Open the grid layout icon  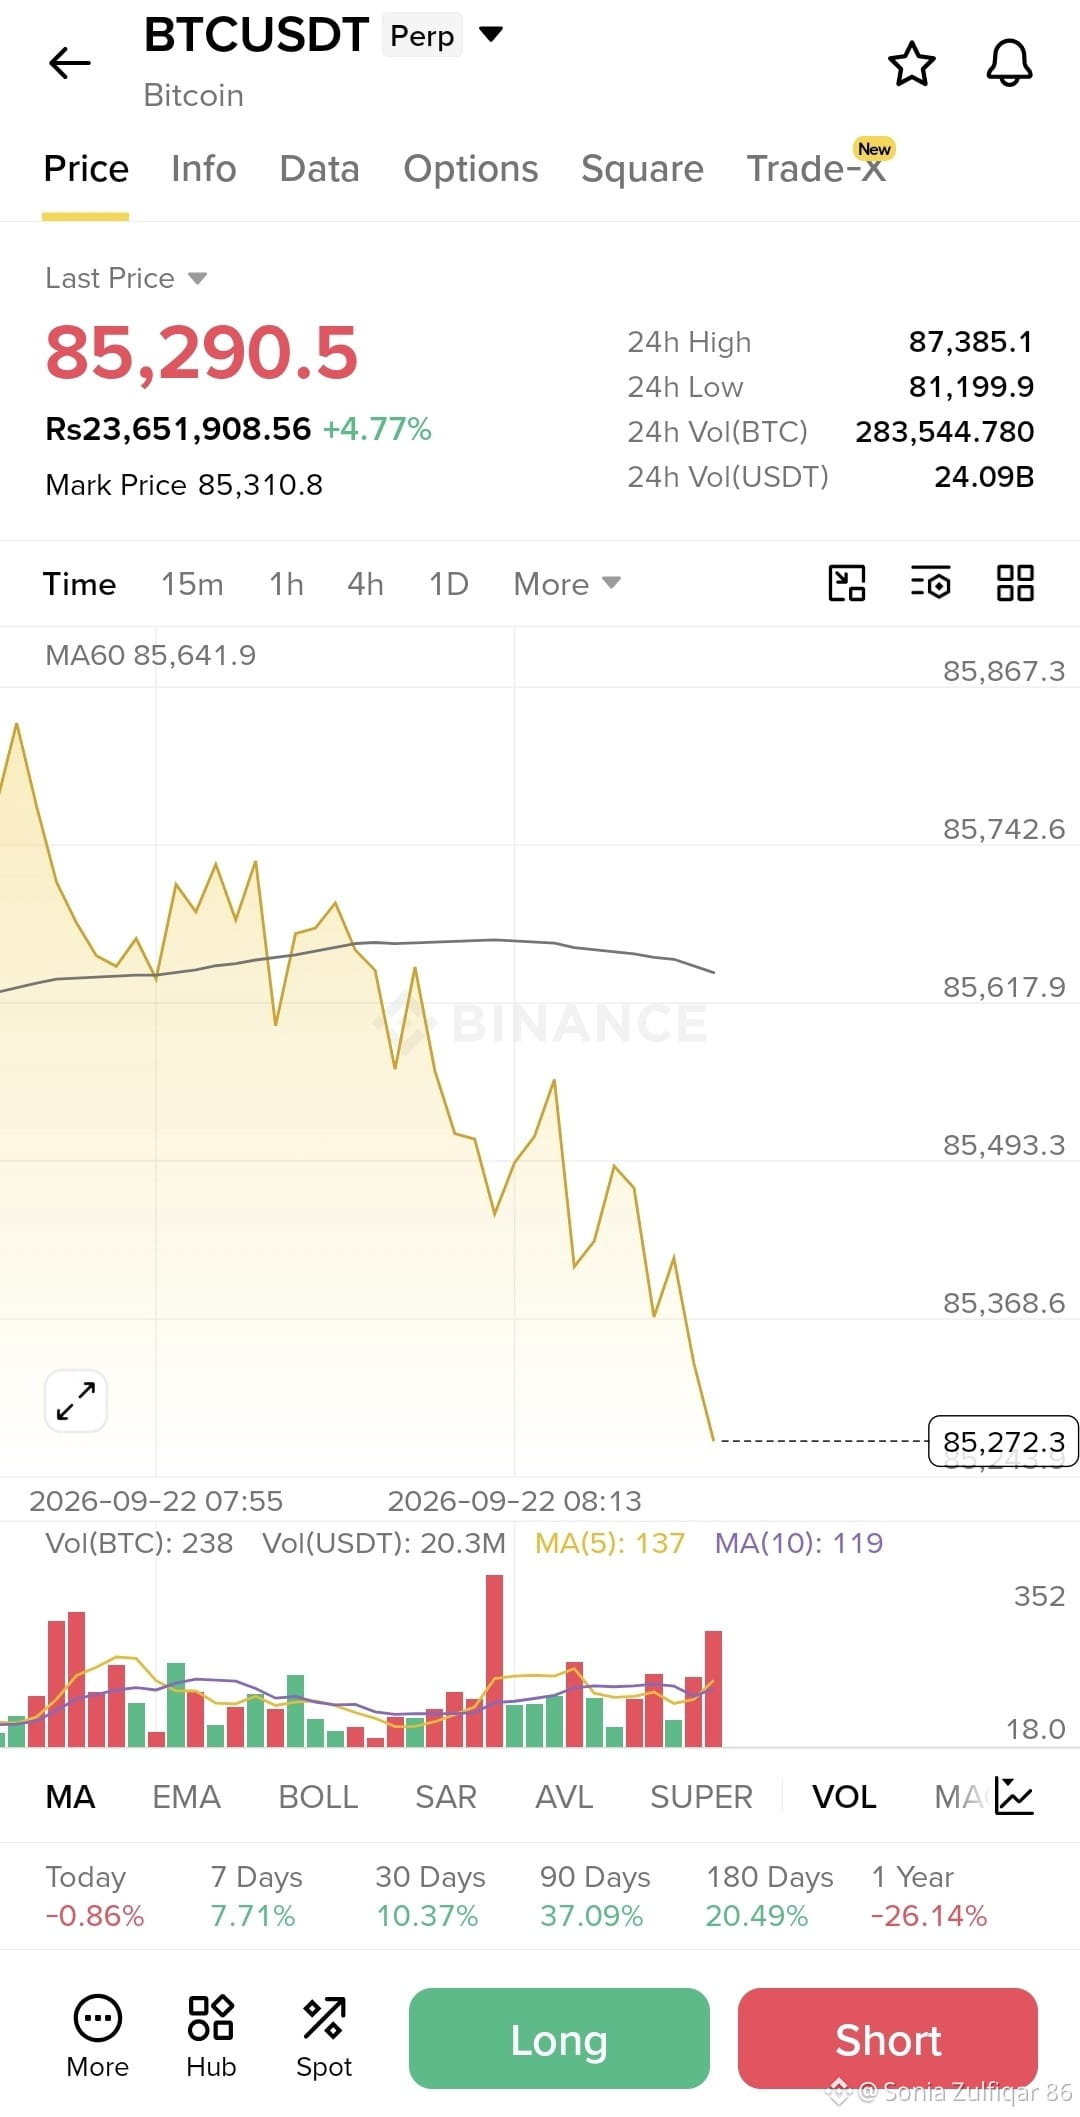pyautogui.click(x=1015, y=583)
